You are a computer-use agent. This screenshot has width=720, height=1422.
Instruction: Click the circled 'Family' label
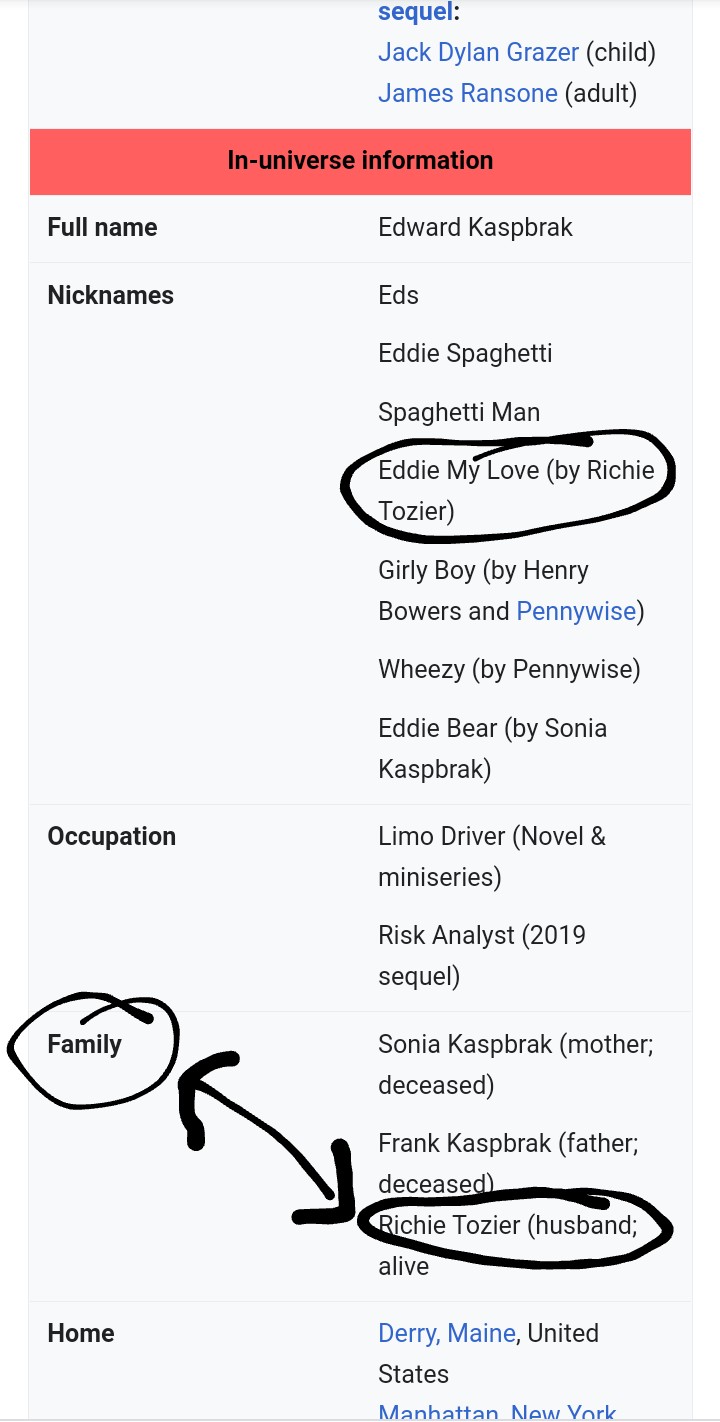click(x=84, y=1044)
